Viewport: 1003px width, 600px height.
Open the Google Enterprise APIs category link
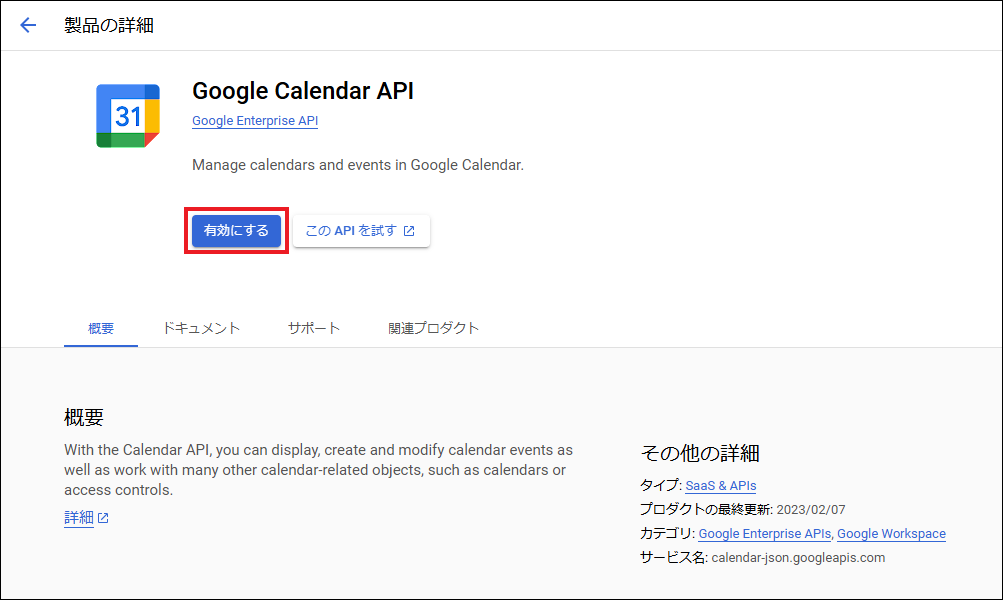coord(765,534)
